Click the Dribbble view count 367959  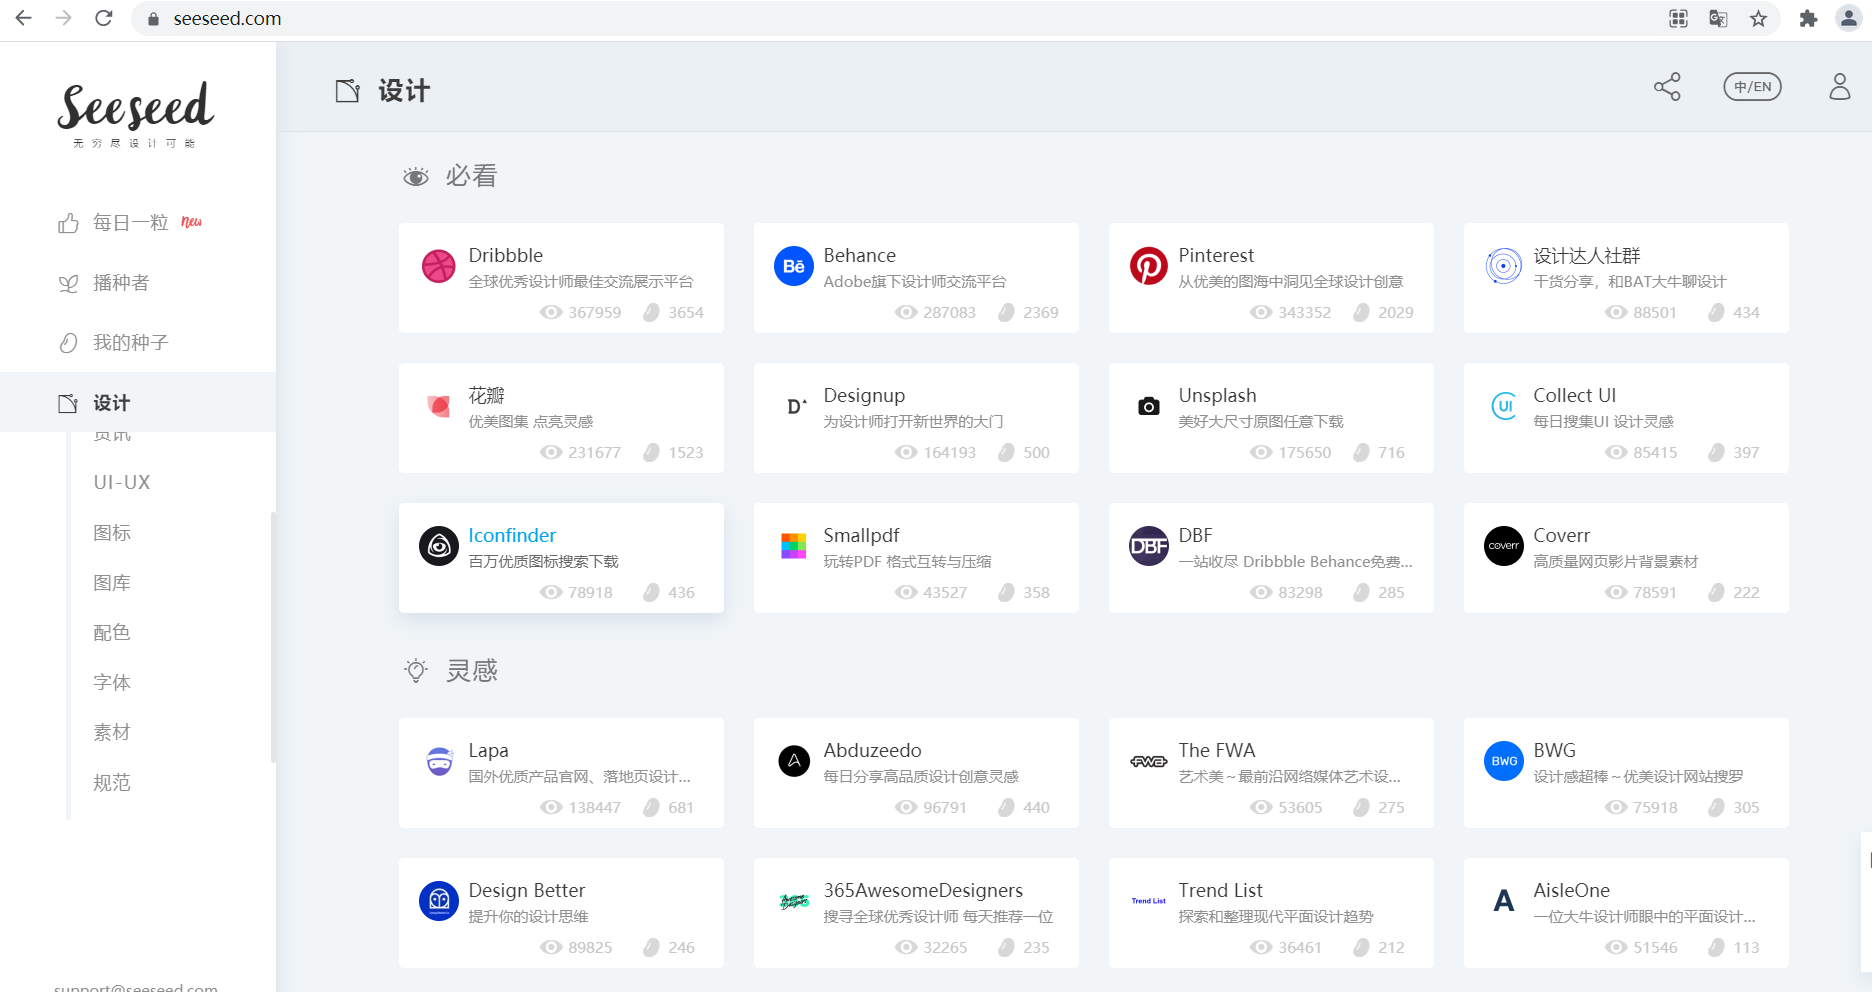(x=581, y=312)
